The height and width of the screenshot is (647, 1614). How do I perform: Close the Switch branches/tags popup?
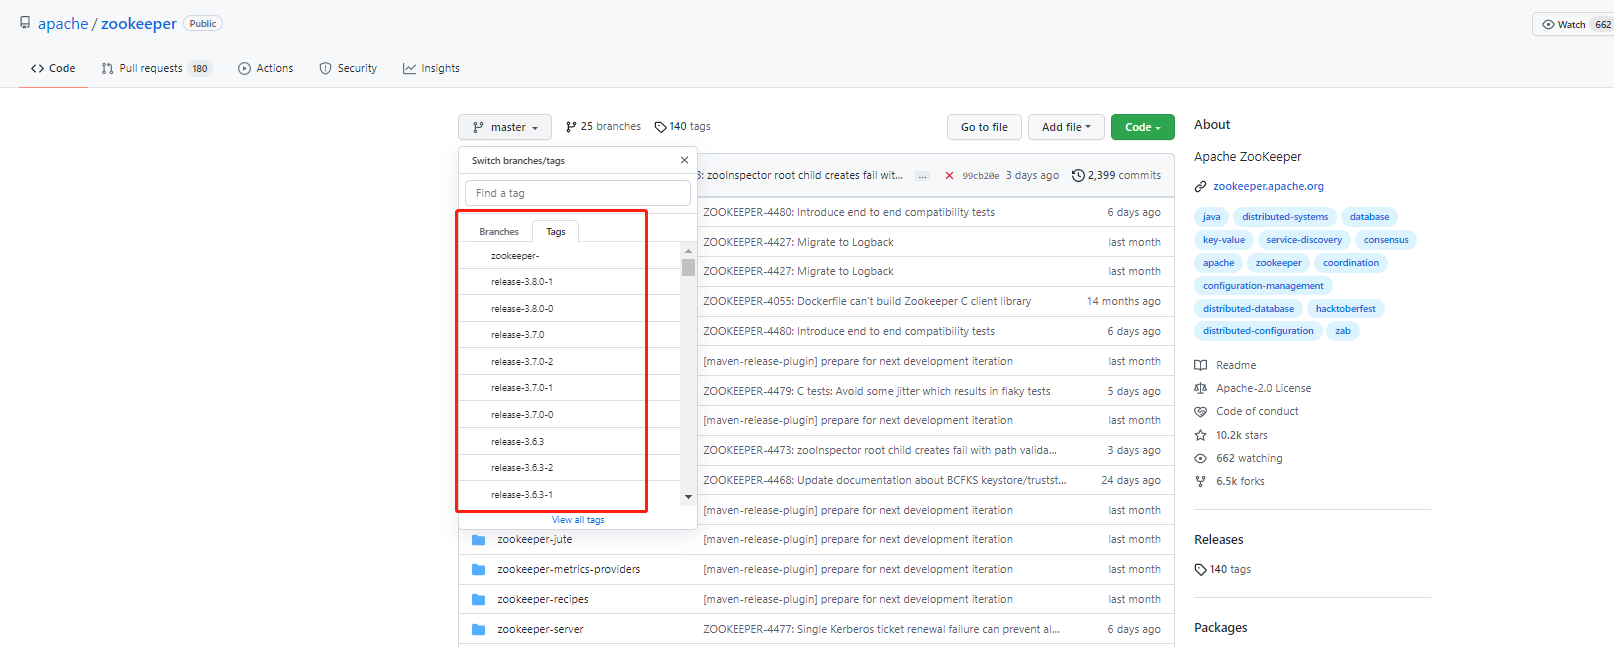point(684,160)
